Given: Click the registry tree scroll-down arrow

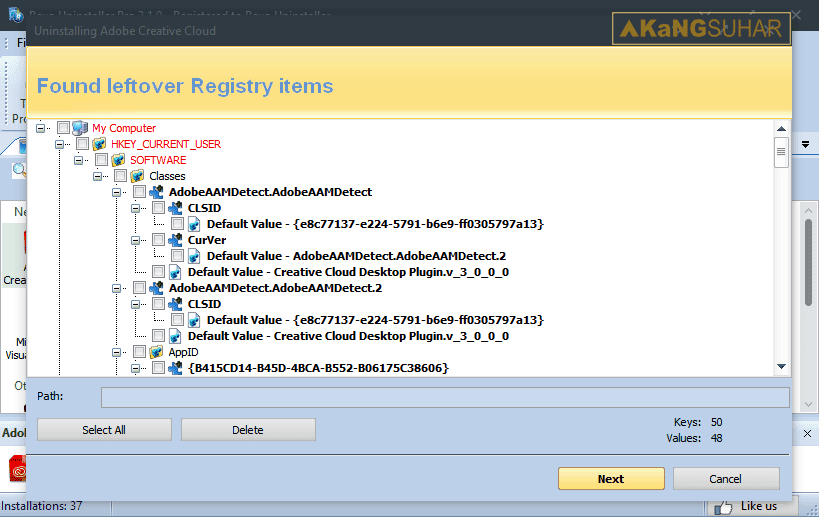Looking at the screenshot, I should pos(781,367).
